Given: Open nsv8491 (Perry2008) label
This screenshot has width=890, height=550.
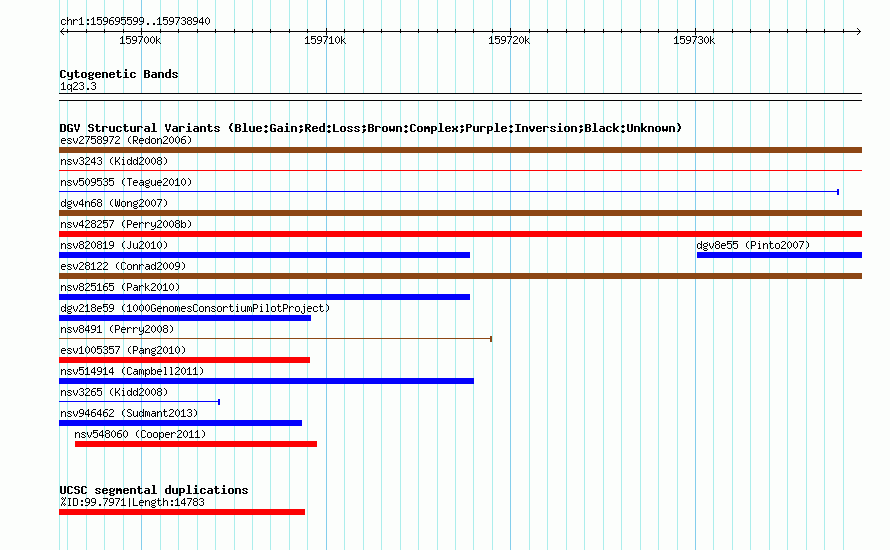Looking at the screenshot, I should 117,329.
